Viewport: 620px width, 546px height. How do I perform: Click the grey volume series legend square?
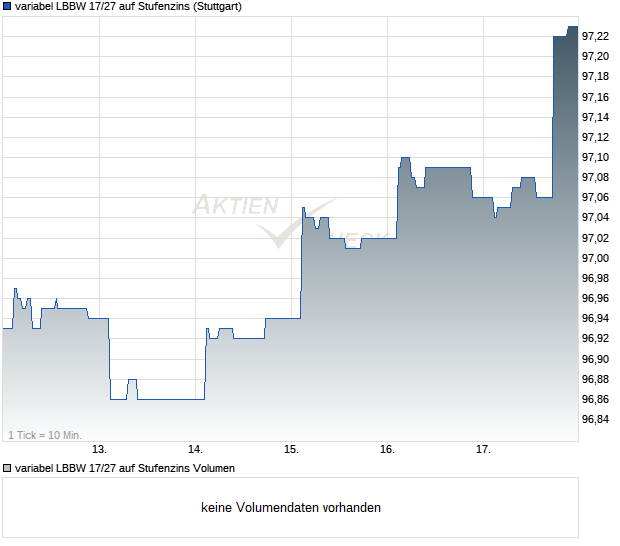pos(7,469)
